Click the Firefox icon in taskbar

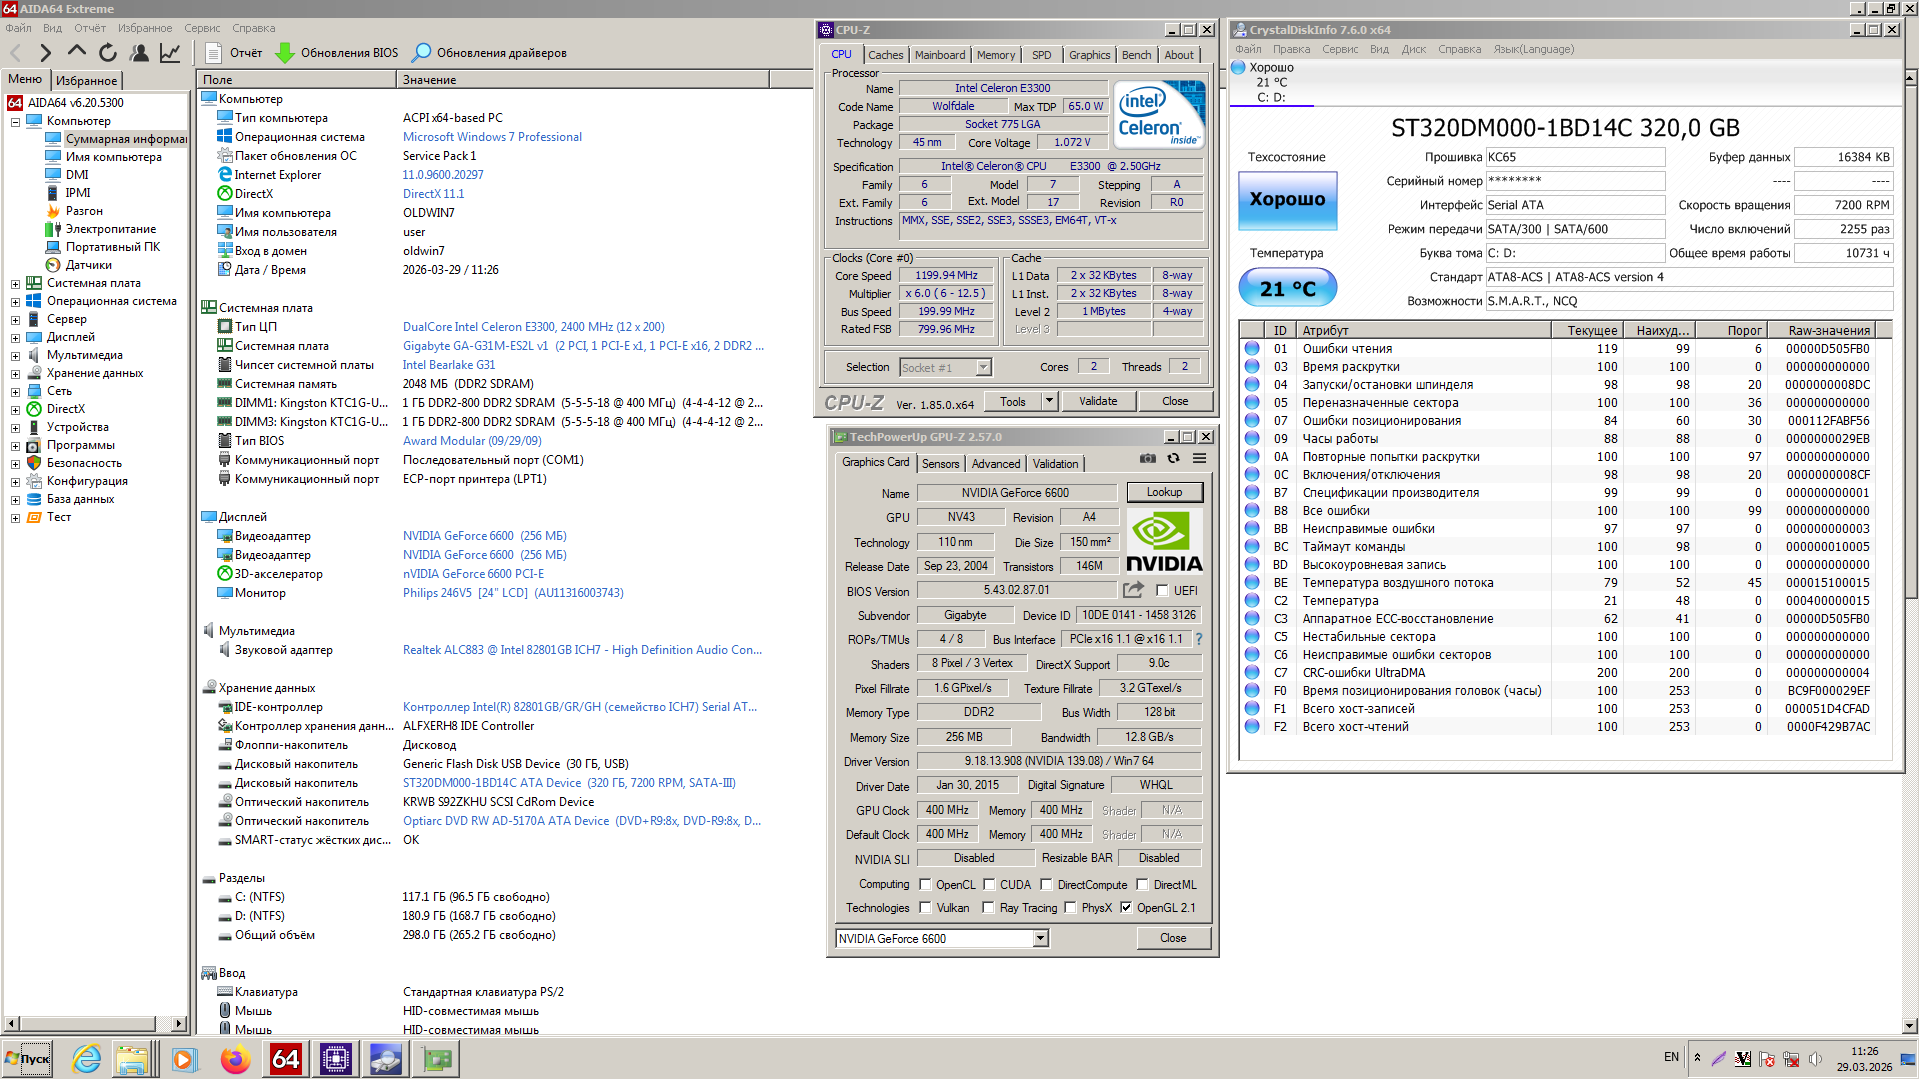236,1059
